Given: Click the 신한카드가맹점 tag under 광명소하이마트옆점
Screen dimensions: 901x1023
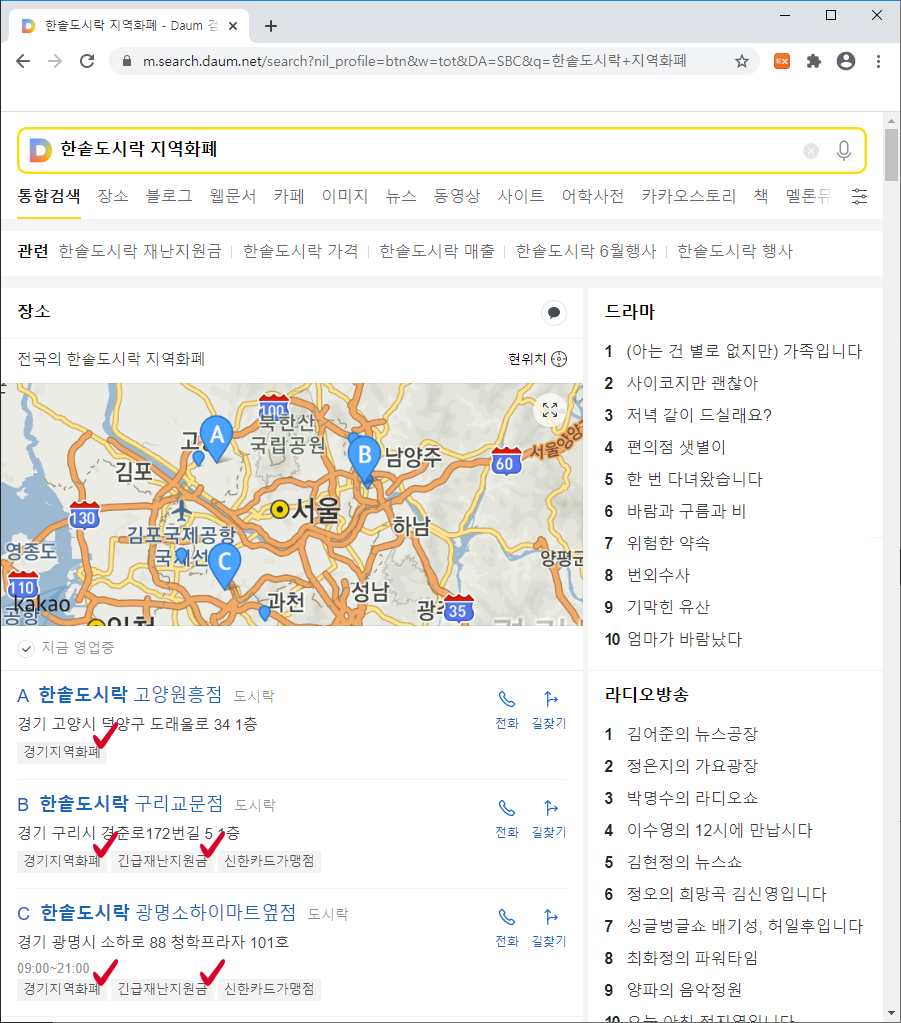Looking at the screenshot, I should click(x=269, y=989).
